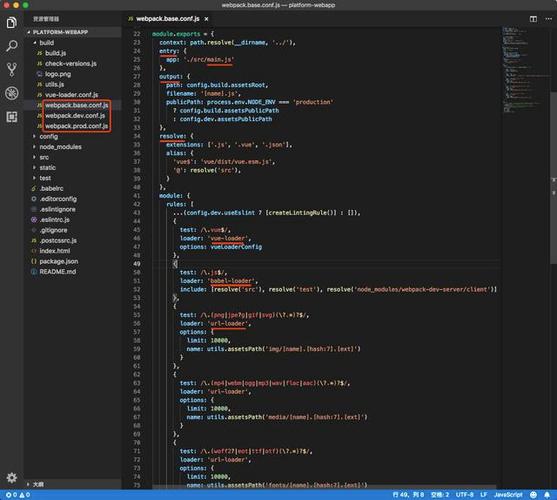Open the .gitignore file
Screen dimensions: 557x500
pos(73,230)
